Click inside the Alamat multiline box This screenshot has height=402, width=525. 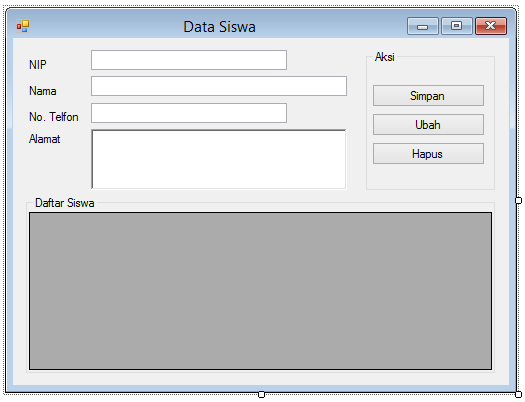(x=219, y=159)
